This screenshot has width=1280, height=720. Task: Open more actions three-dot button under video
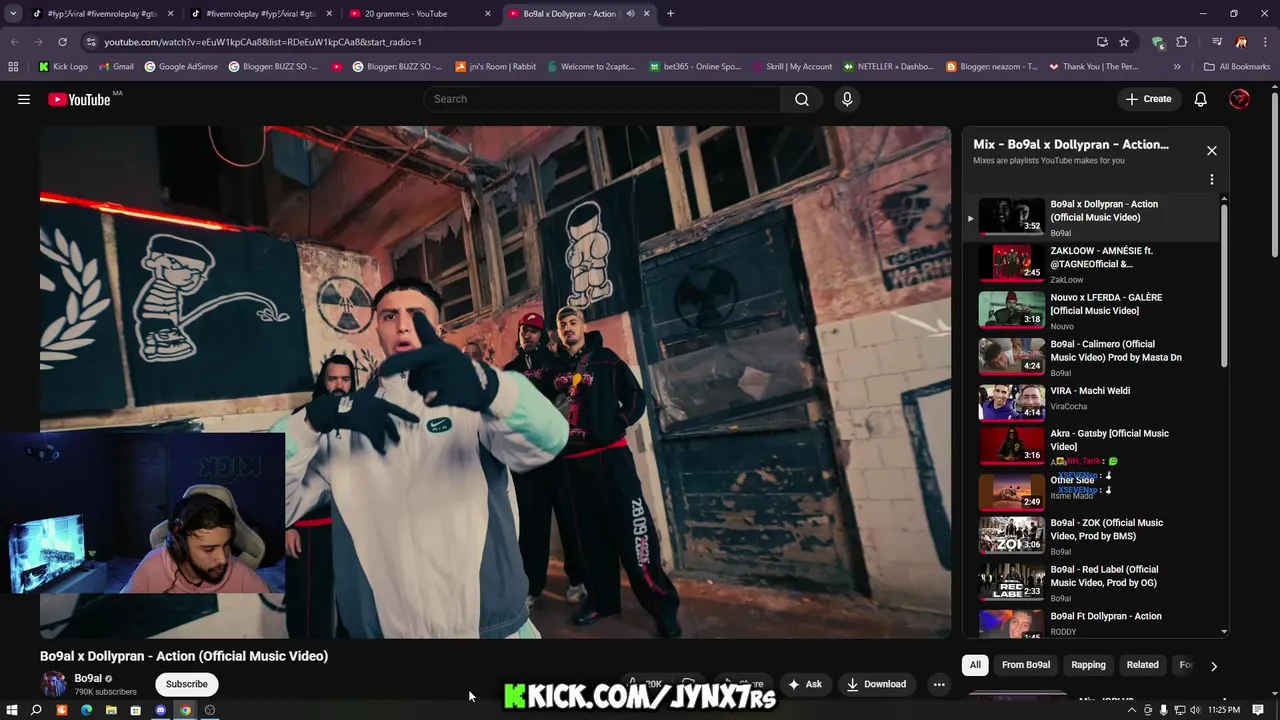938,684
